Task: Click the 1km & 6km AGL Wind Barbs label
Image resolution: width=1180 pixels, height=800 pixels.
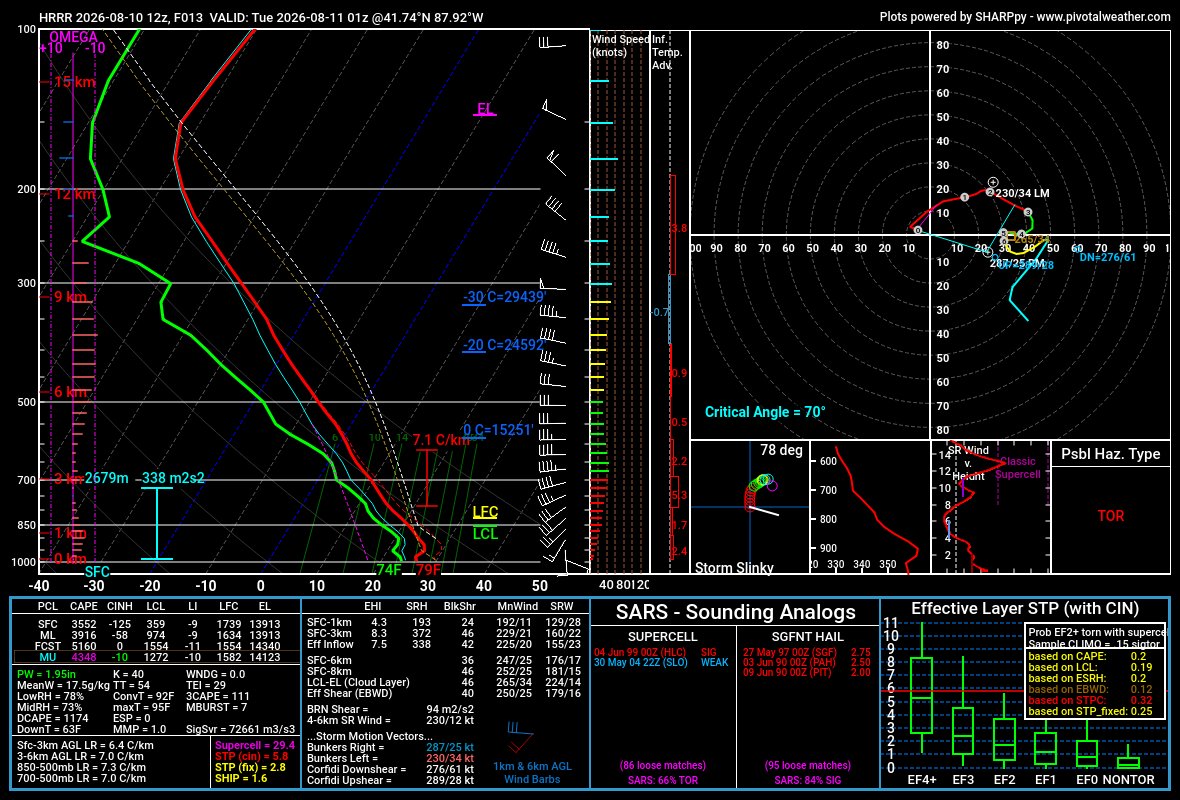Action: point(532,772)
